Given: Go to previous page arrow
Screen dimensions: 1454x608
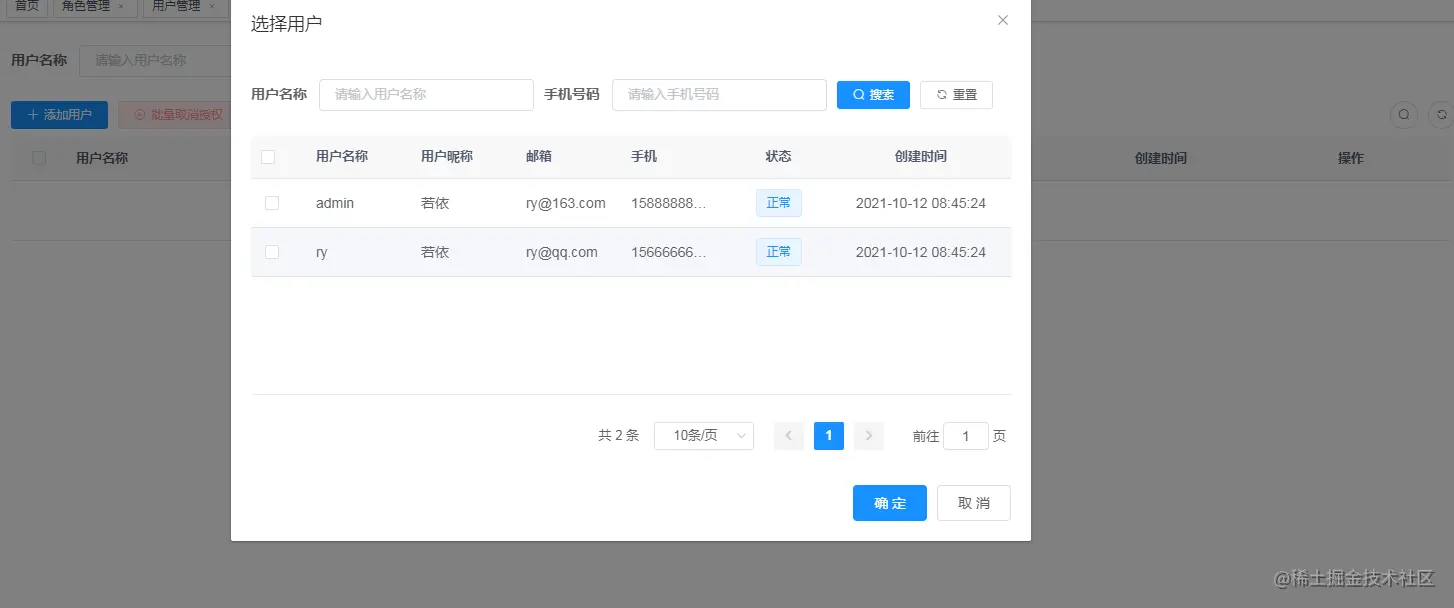Looking at the screenshot, I should pyautogui.click(x=789, y=436).
